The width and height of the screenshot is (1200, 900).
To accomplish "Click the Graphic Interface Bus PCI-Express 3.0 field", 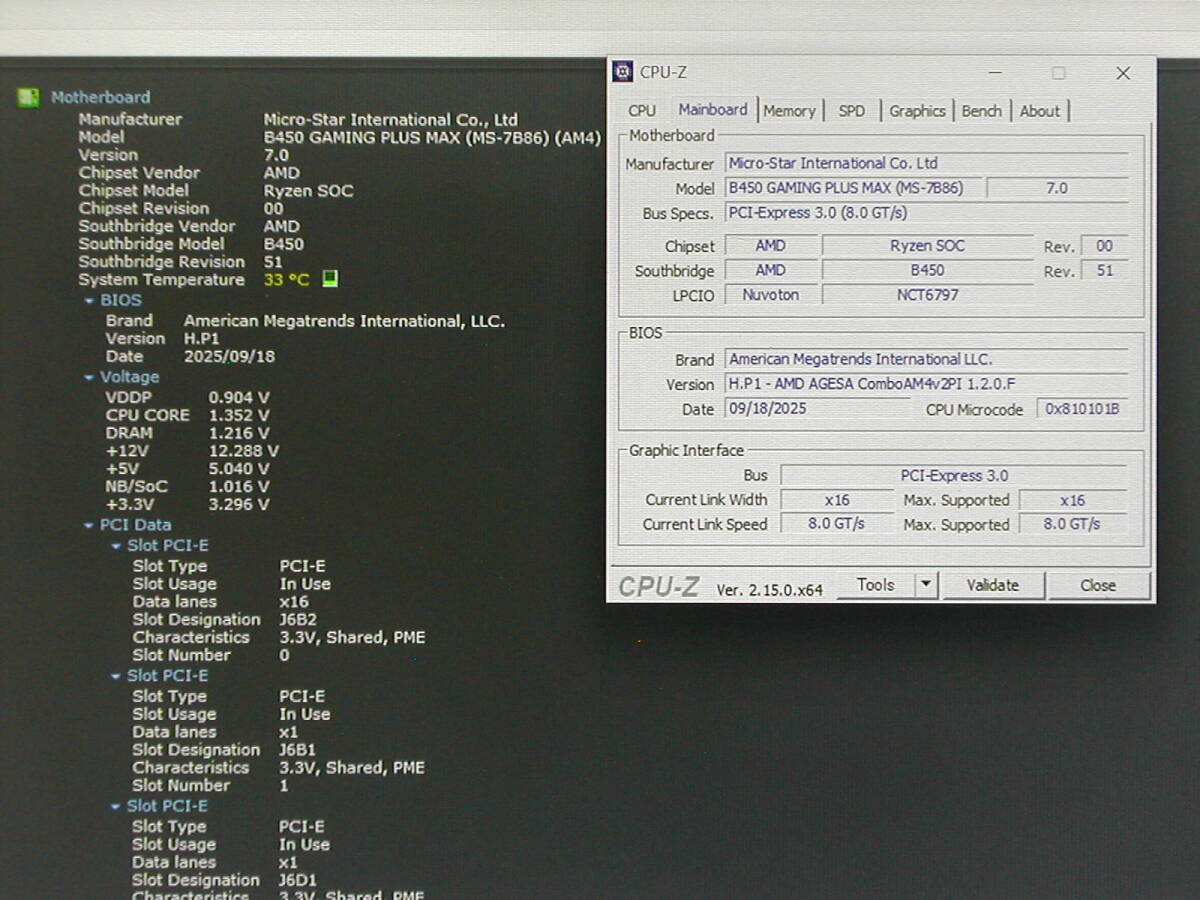I will (x=954, y=476).
